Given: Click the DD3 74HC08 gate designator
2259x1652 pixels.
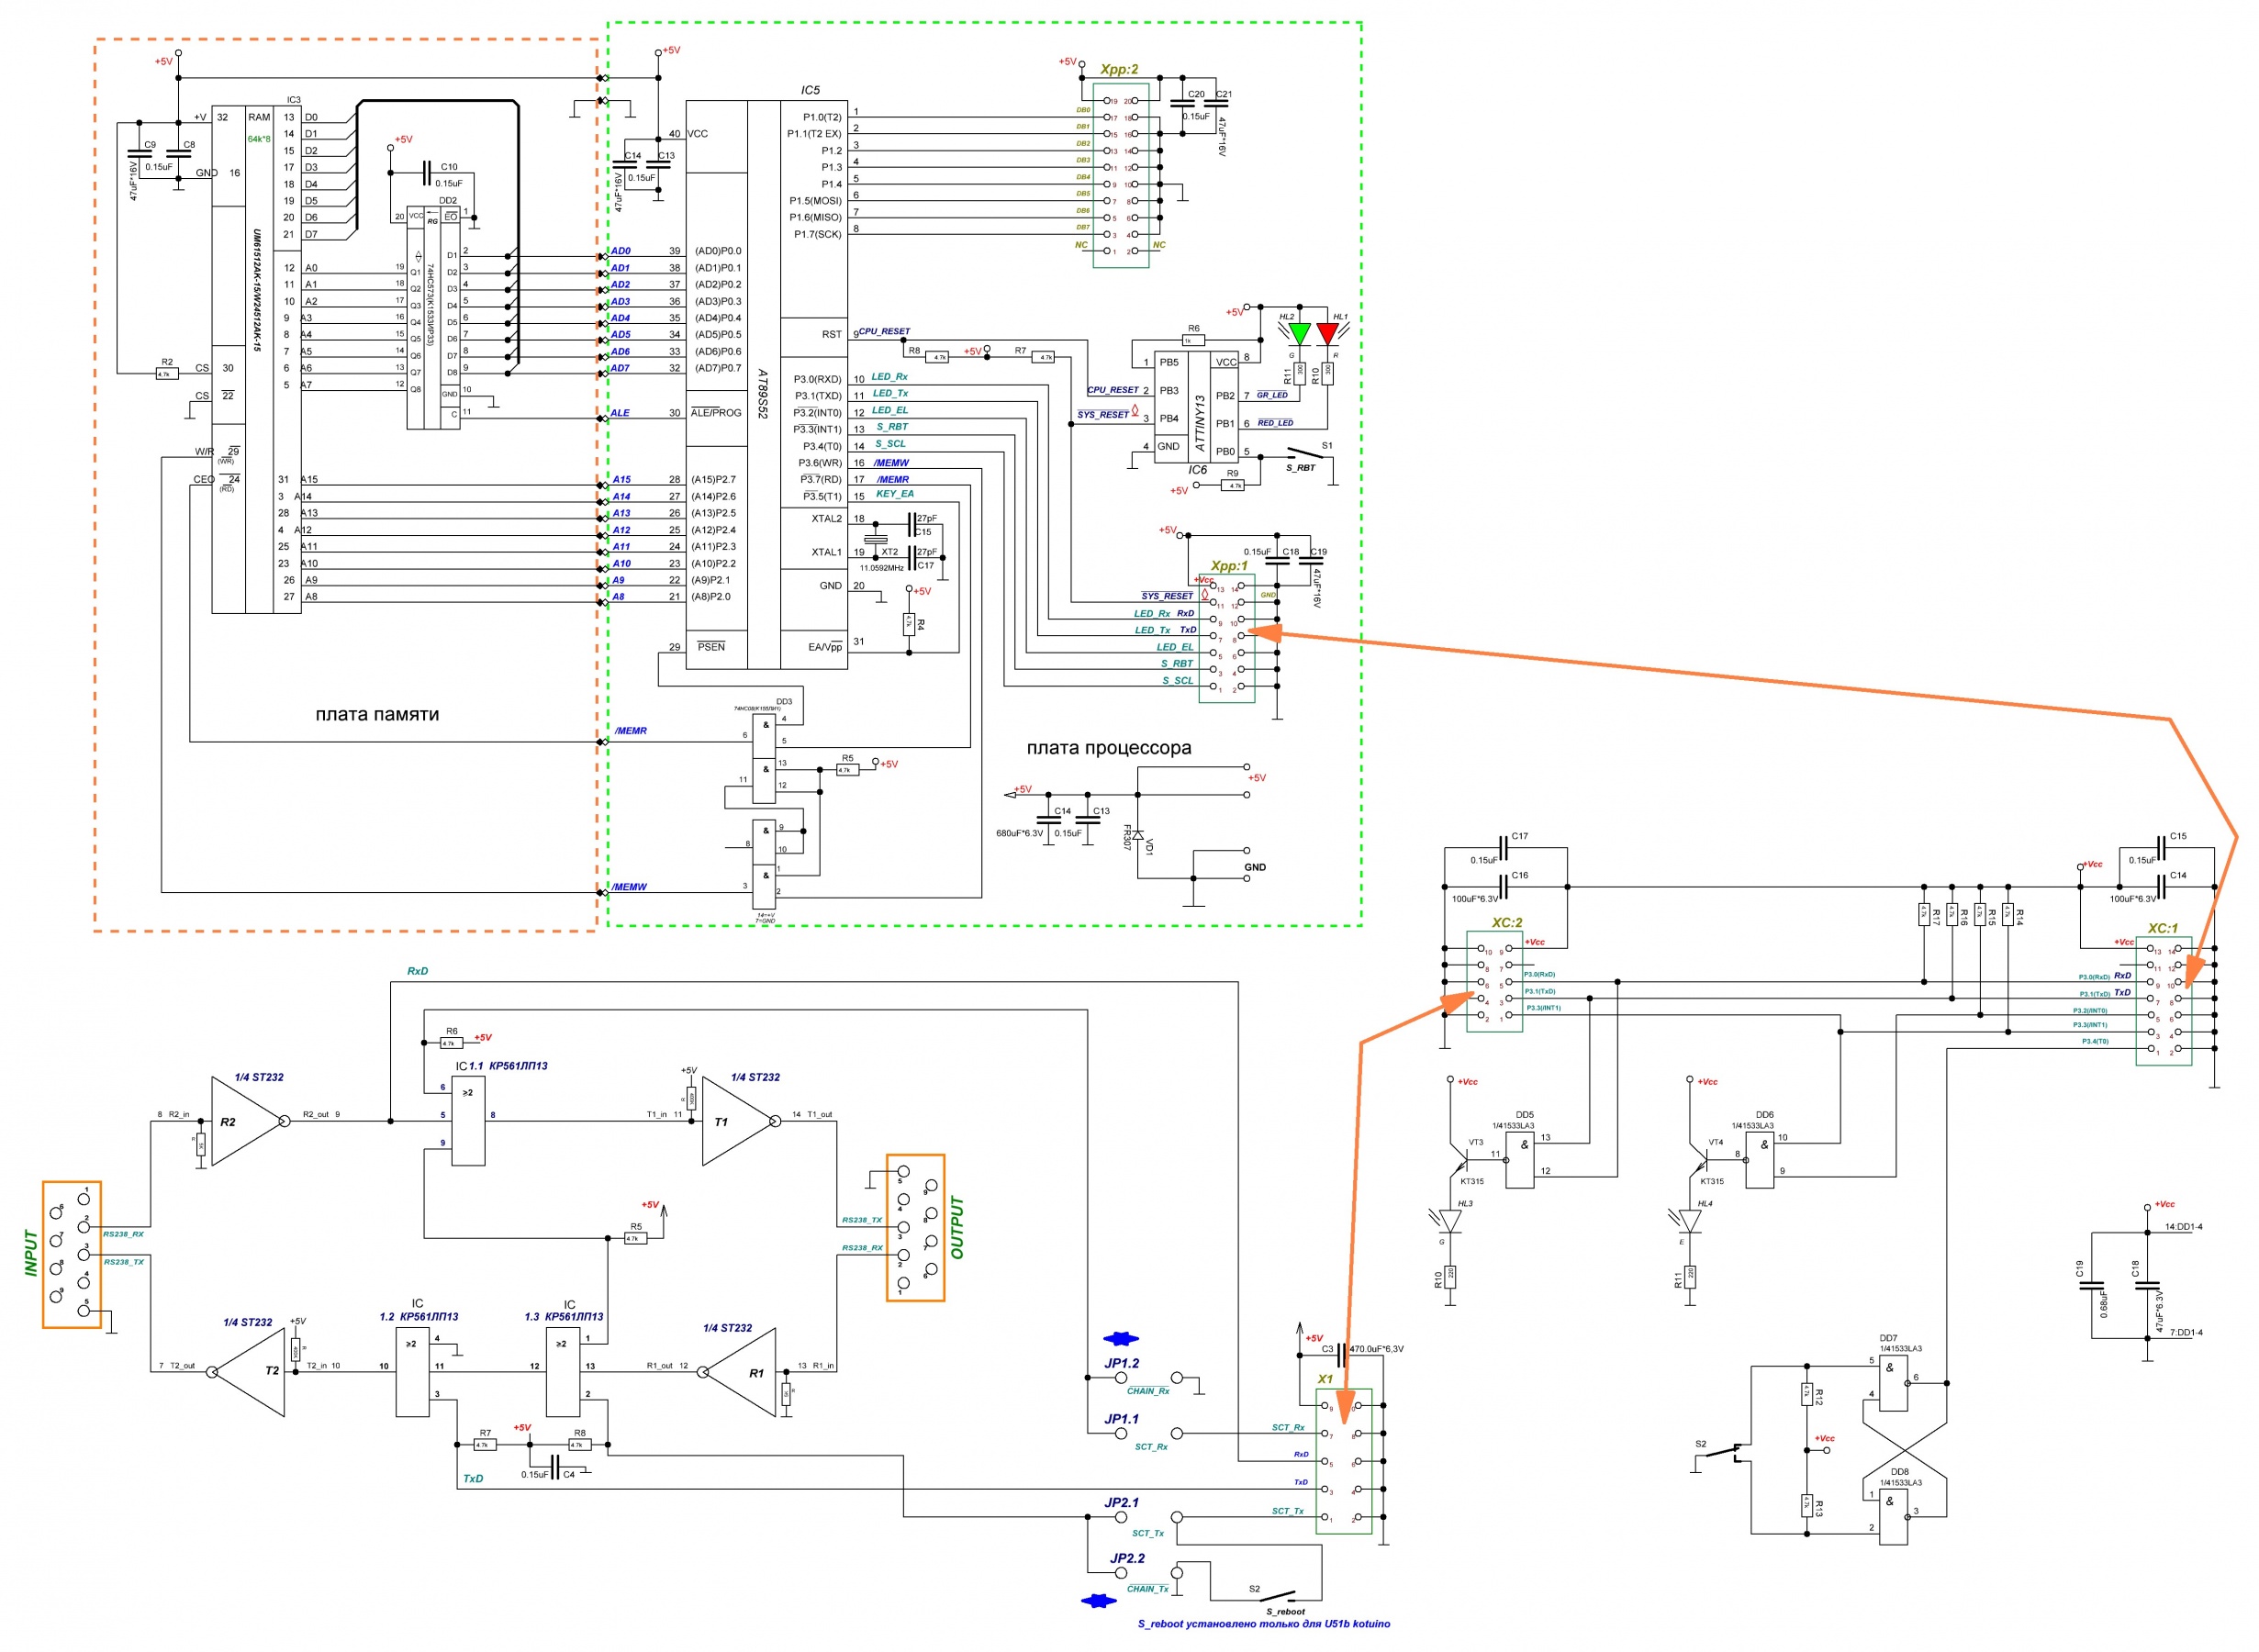Looking at the screenshot, I should point(783,702).
